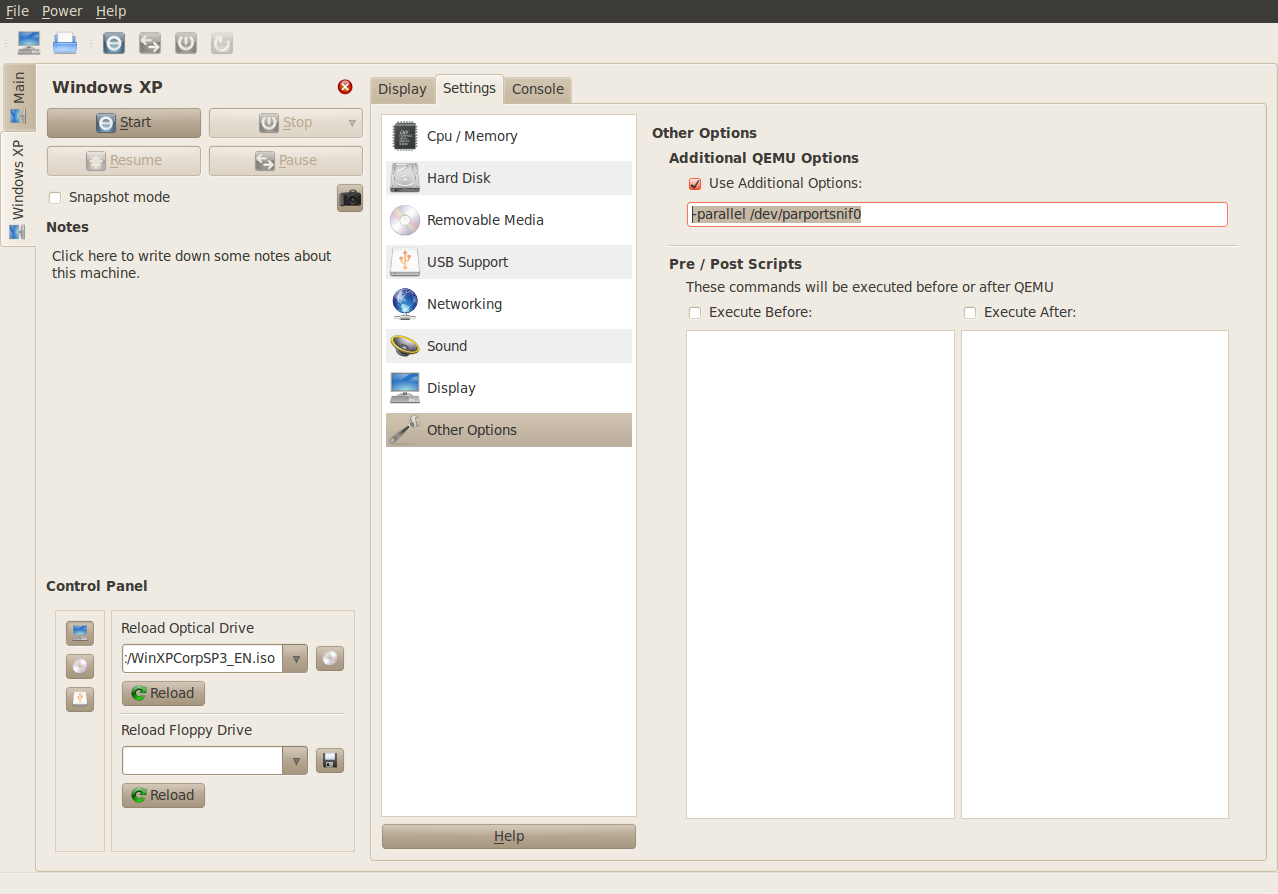Start the Windows XP virtual machine

[124, 123]
